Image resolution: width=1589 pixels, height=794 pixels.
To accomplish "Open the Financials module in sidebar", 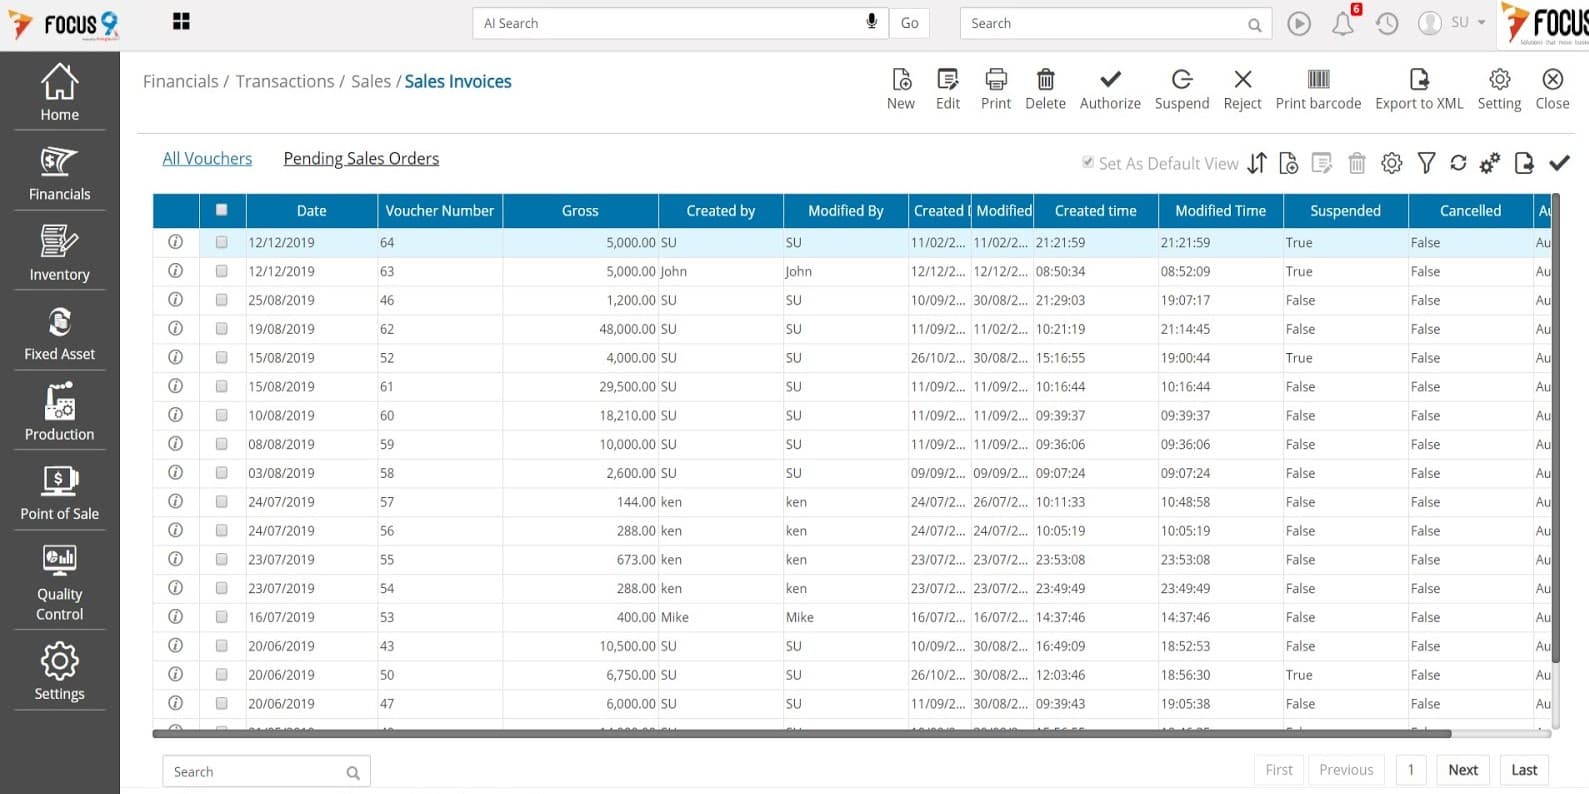I will click(59, 173).
